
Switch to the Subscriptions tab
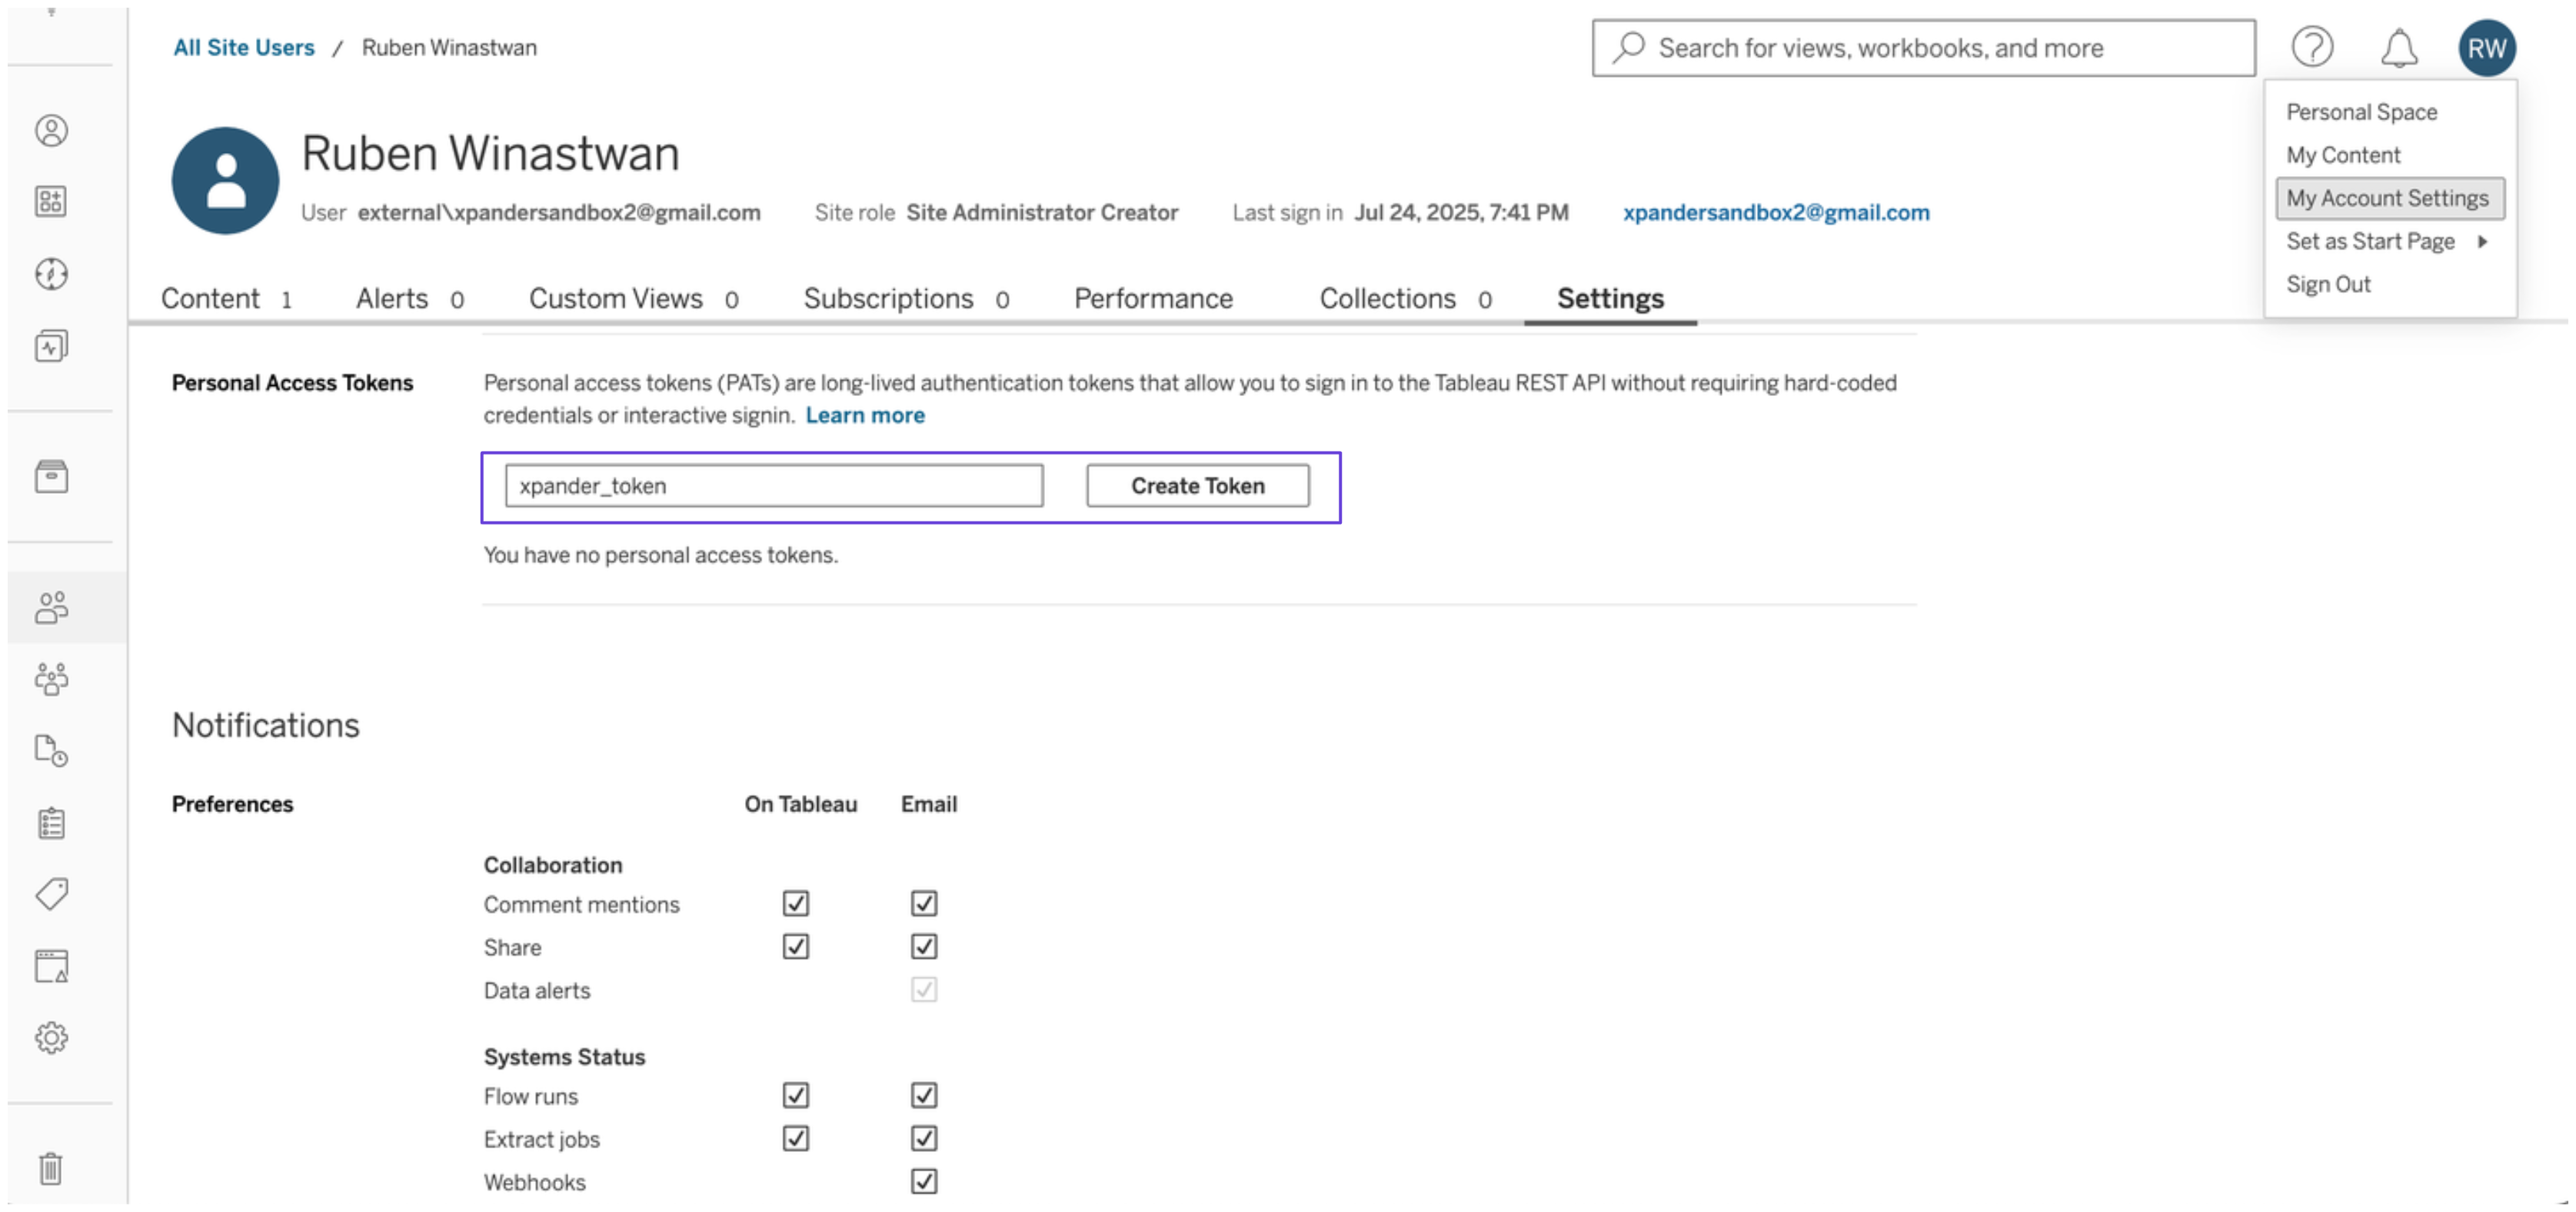pyautogui.click(x=889, y=298)
